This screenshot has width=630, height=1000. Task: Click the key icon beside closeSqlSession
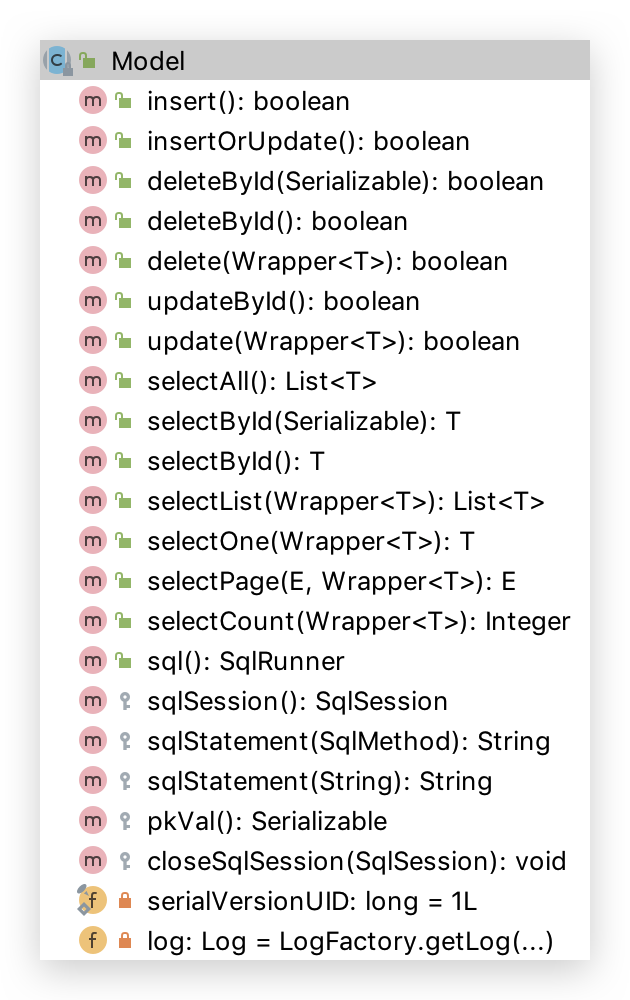point(124,861)
